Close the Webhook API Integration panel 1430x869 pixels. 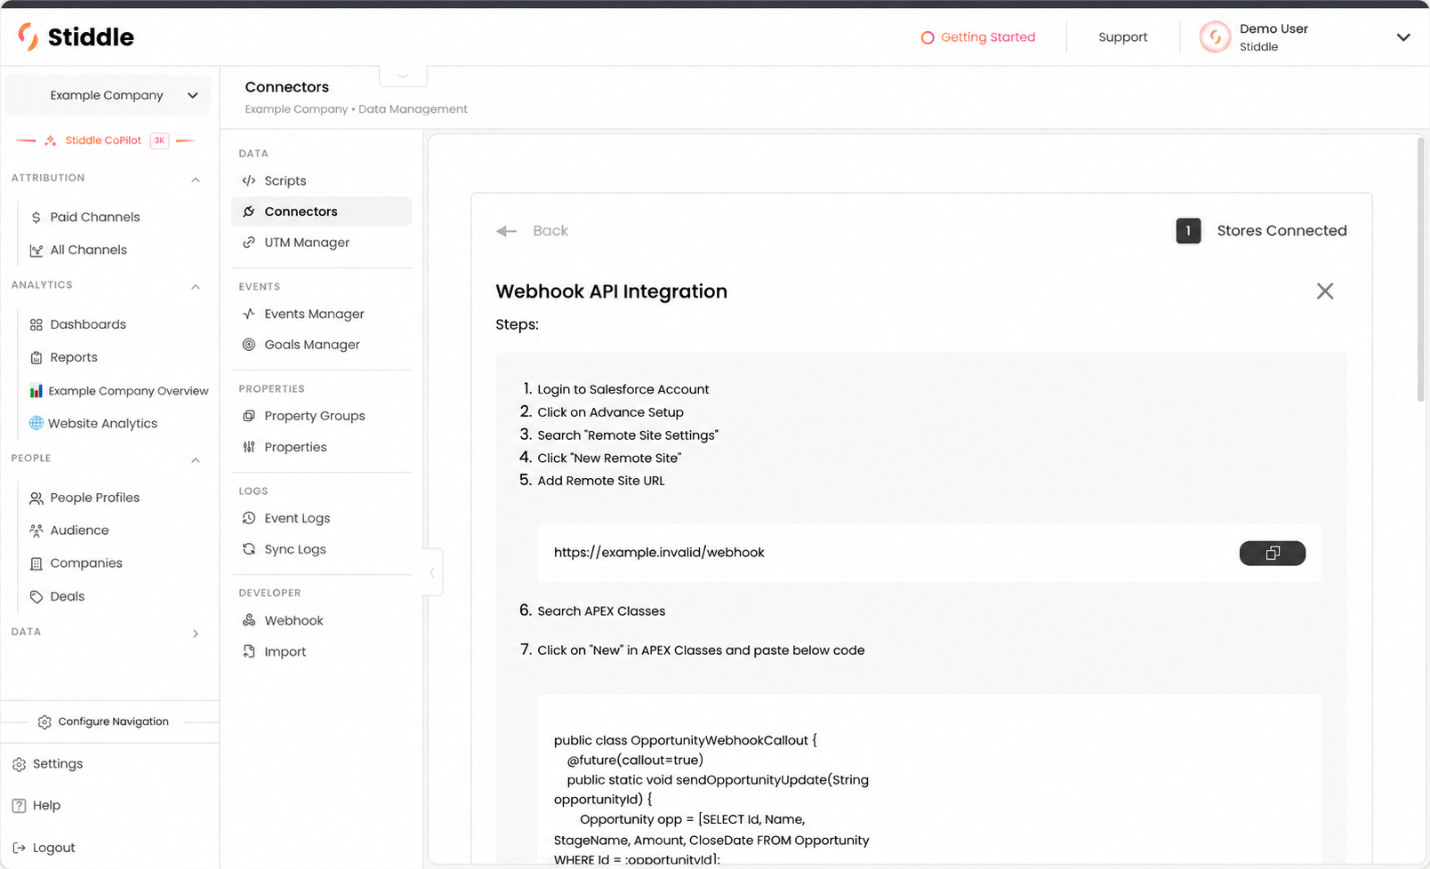pos(1325,291)
